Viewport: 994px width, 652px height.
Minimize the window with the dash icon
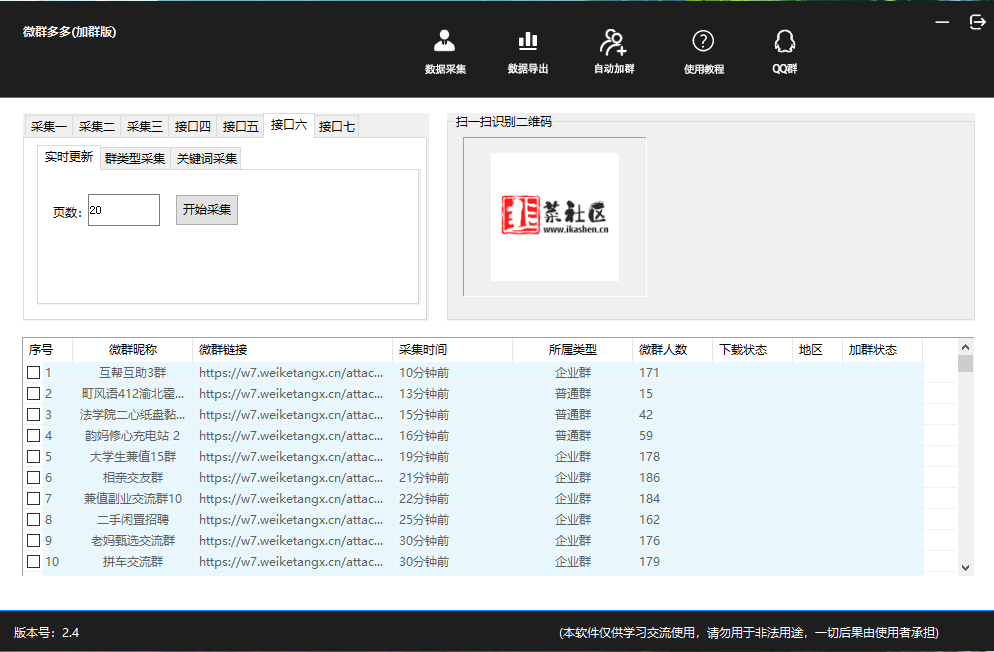(x=942, y=22)
